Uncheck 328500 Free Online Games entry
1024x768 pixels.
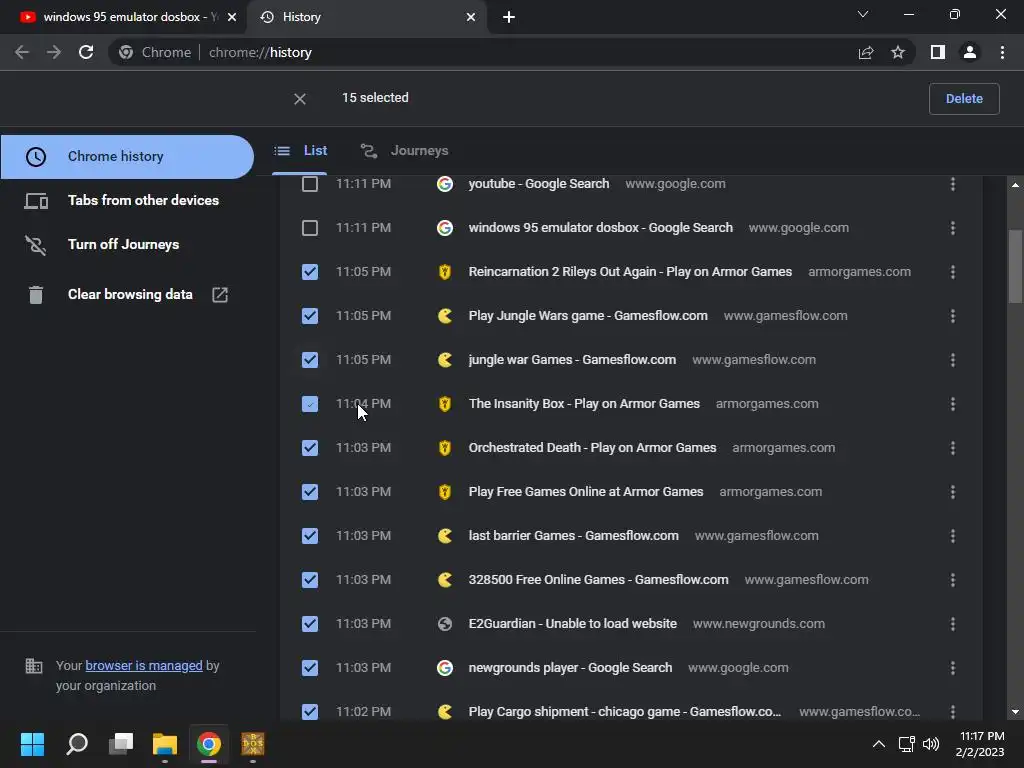pyautogui.click(x=310, y=580)
